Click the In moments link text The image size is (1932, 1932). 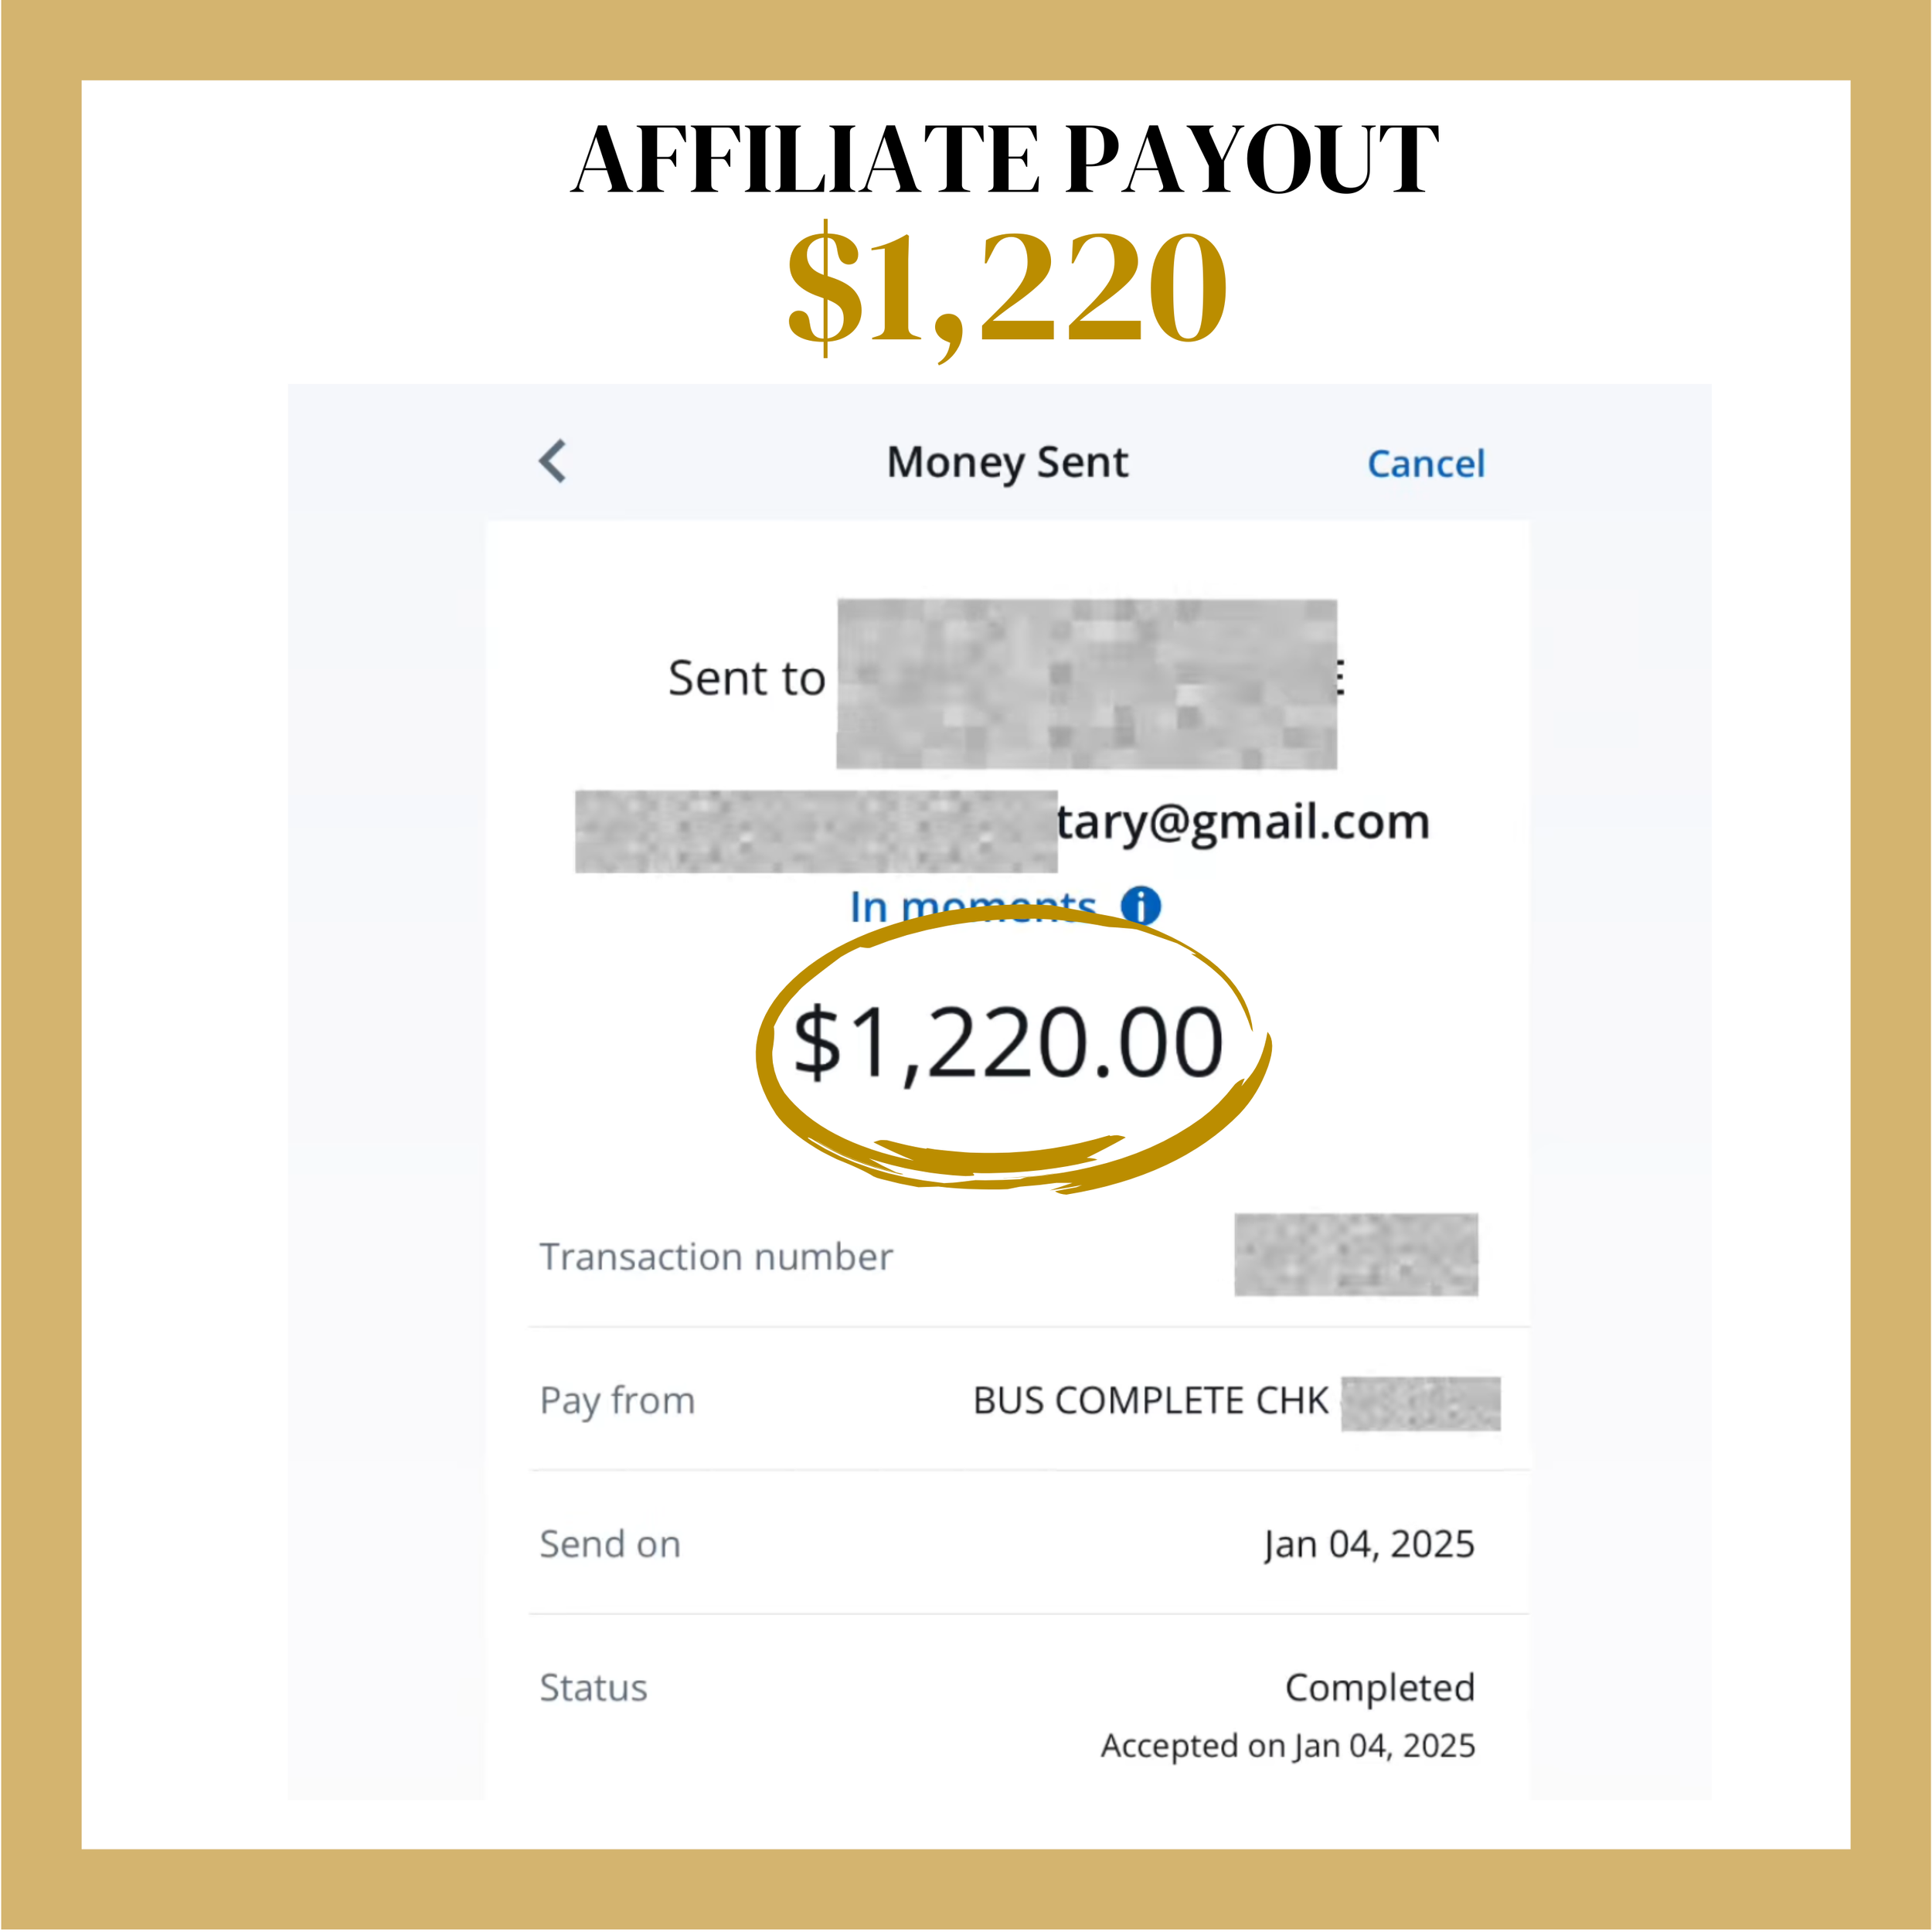click(x=973, y=906)
